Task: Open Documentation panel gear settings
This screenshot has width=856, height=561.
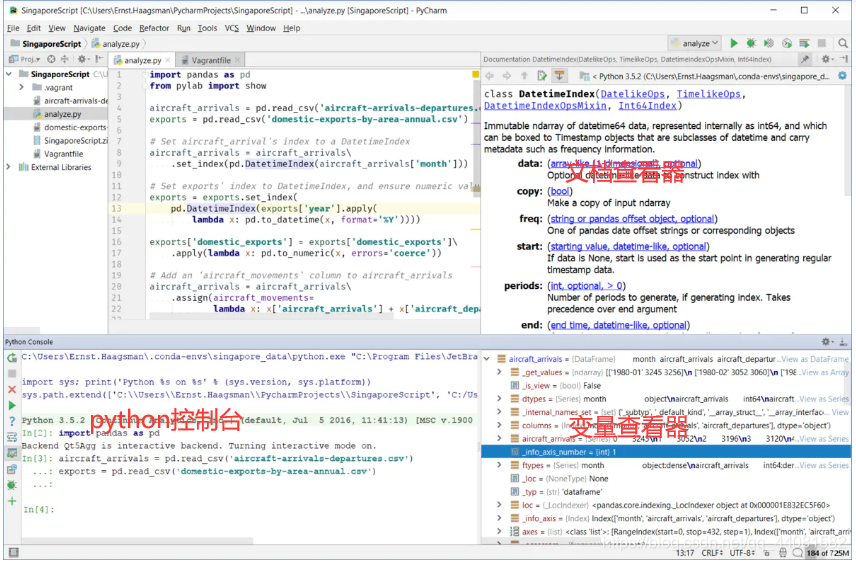Action: point(827,59)
